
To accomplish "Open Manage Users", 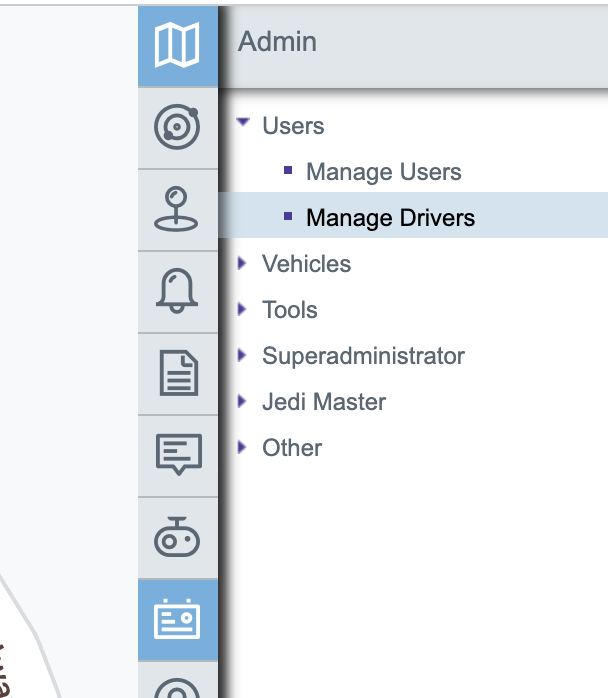I will (383, 172).
